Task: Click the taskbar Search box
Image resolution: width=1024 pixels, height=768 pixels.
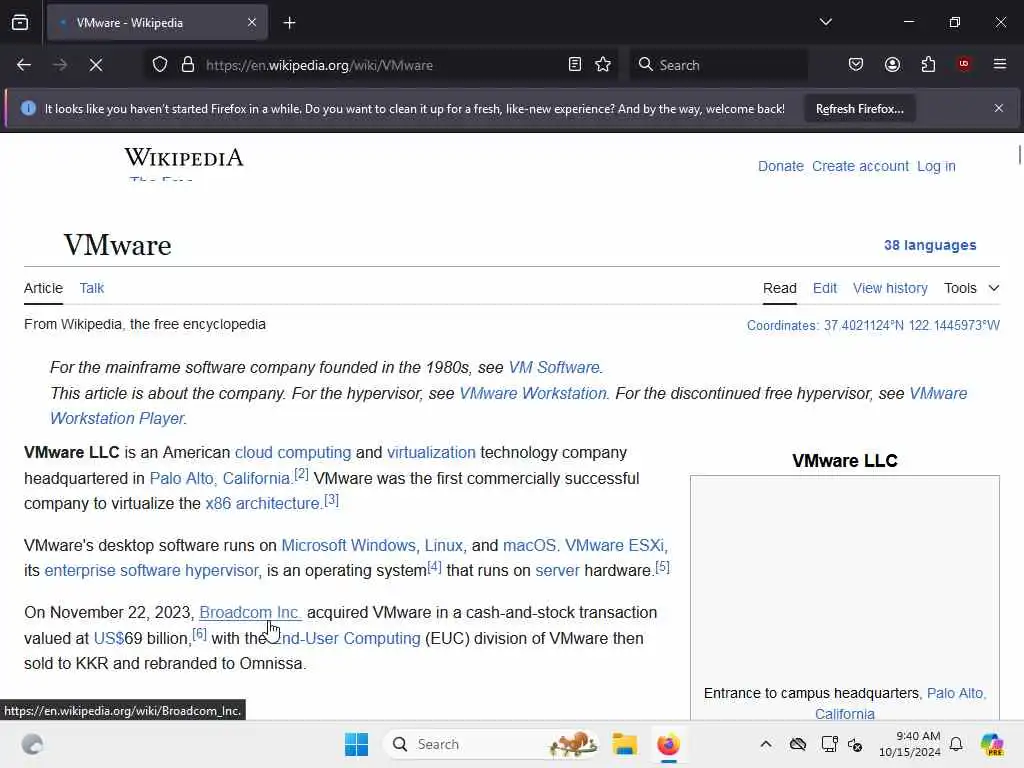Action: click(x=493, y=744)
